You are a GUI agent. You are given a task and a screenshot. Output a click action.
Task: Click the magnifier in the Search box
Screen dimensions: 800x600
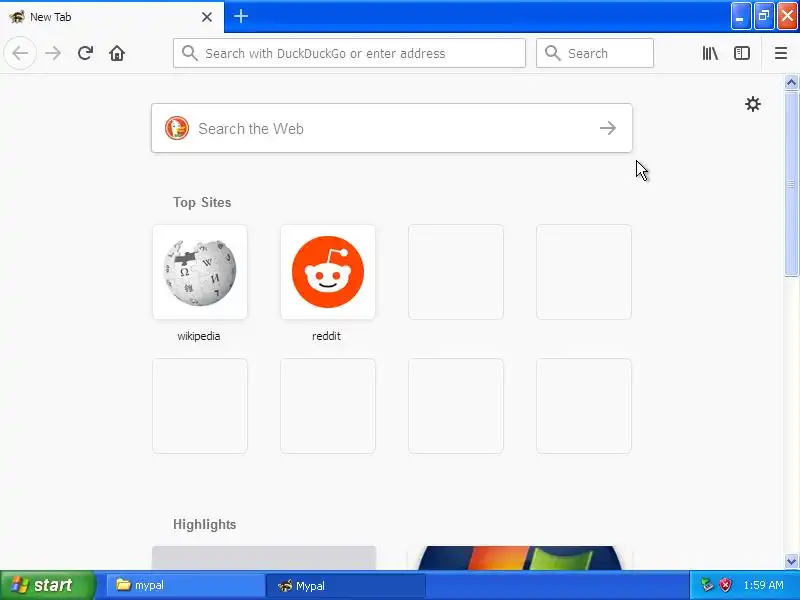tap(553, 53)
